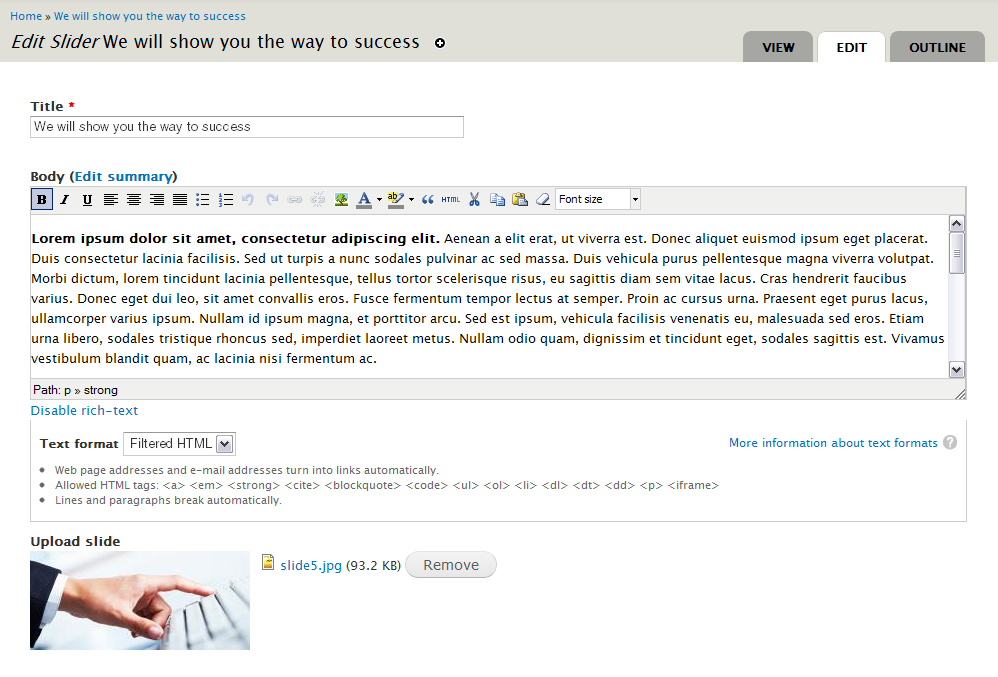Screen dimensions: 998x677
Task: Toggle Italic formatting button
Action: [x=64, y=200]
